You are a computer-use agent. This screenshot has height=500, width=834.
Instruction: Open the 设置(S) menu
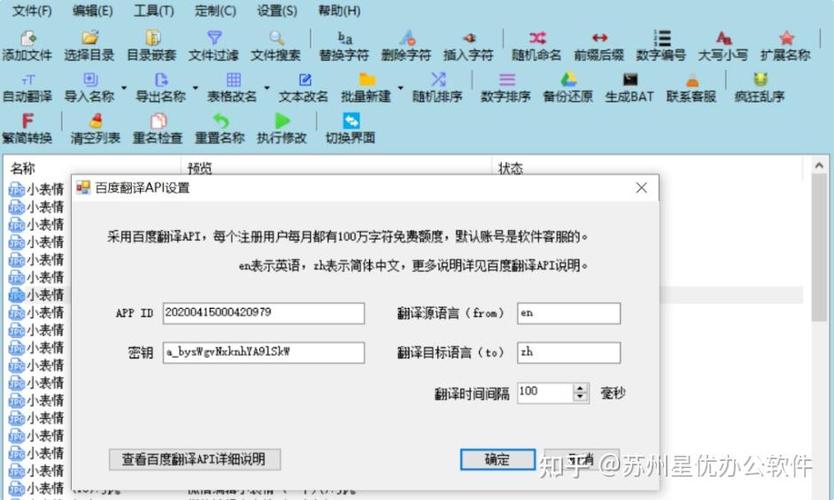tap(277, 11)
